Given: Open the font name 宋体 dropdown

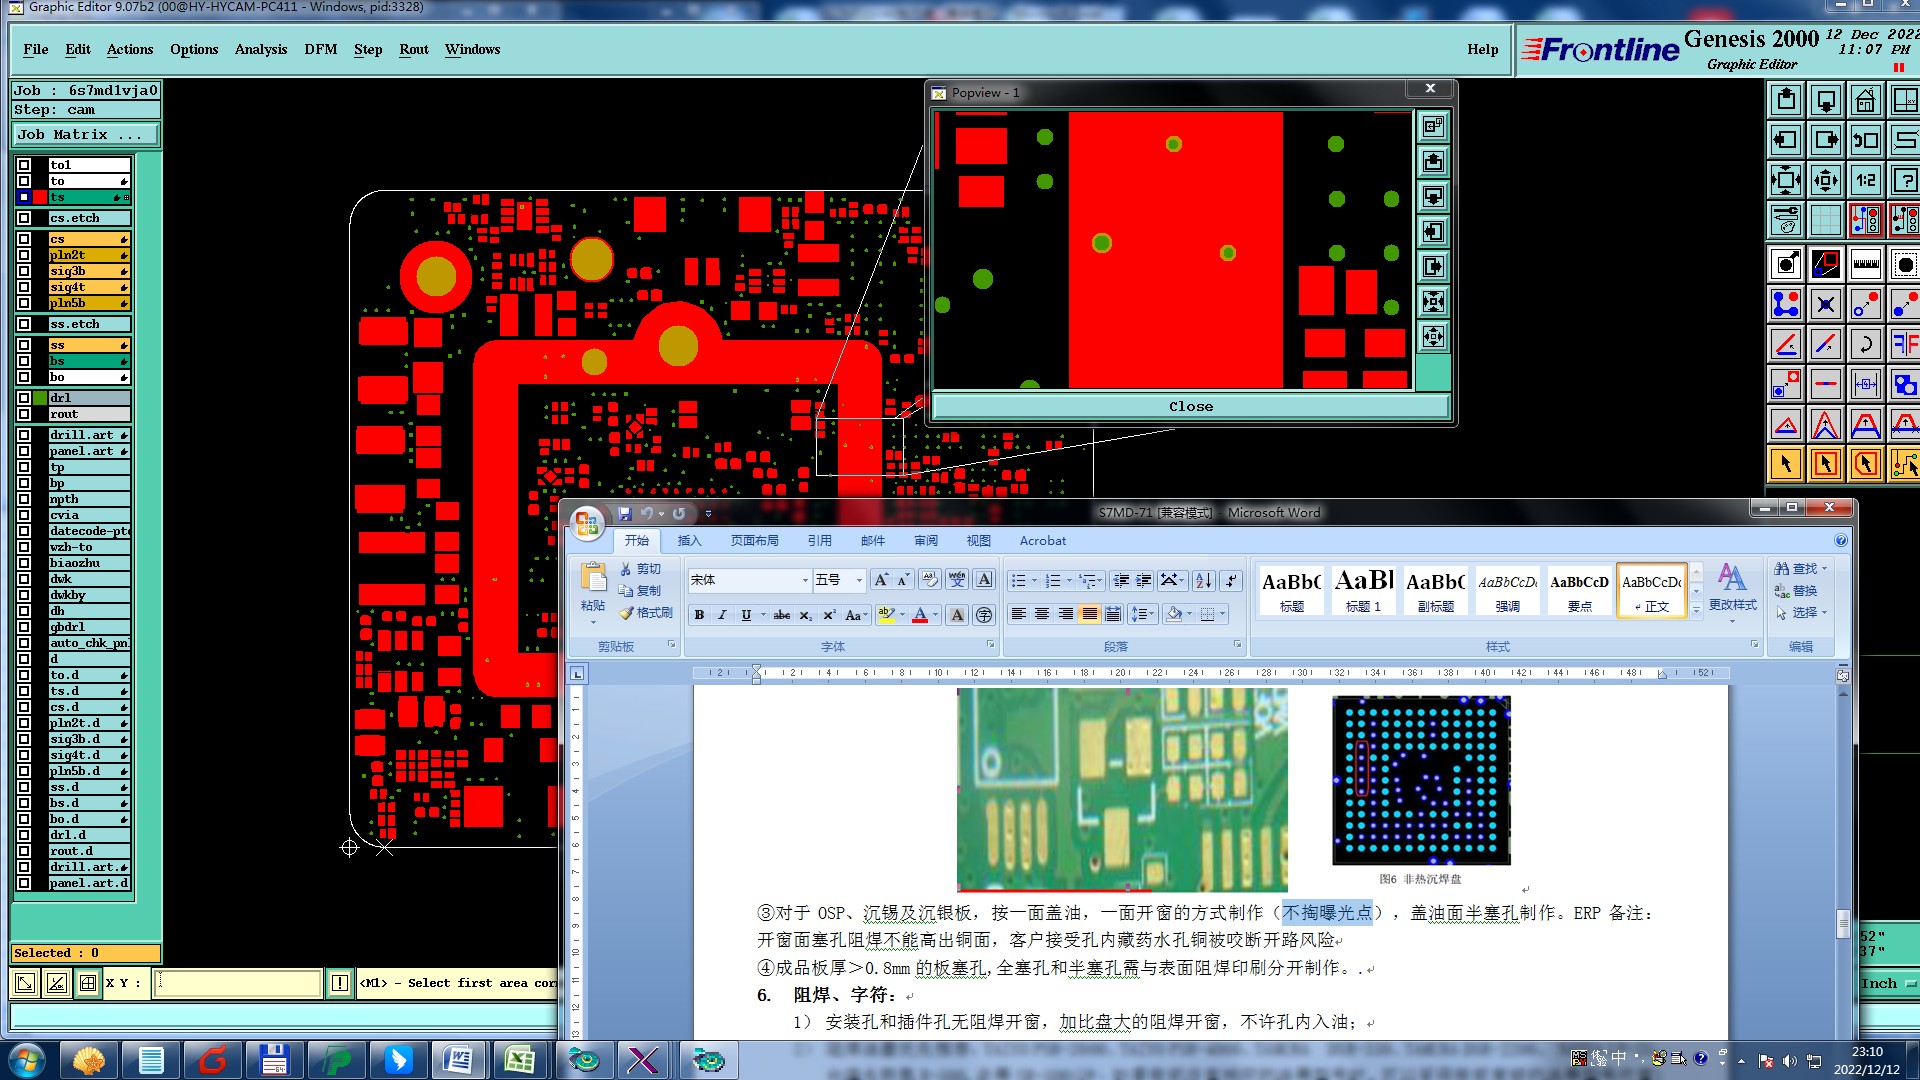Looking at the screenshot, I should (805, 580).
